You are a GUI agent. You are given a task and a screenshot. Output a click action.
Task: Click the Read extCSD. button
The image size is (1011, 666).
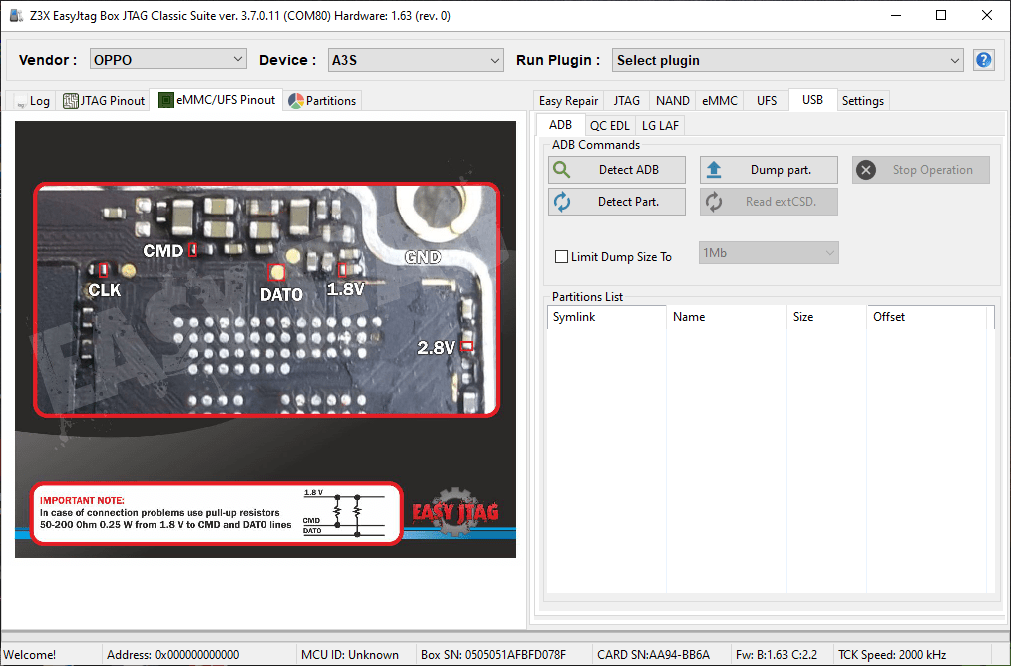click(769, 202)
